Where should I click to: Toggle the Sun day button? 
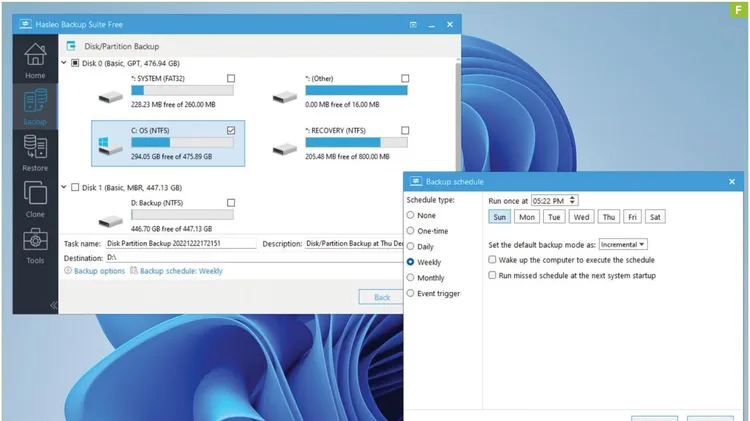[x=499, y=217]
